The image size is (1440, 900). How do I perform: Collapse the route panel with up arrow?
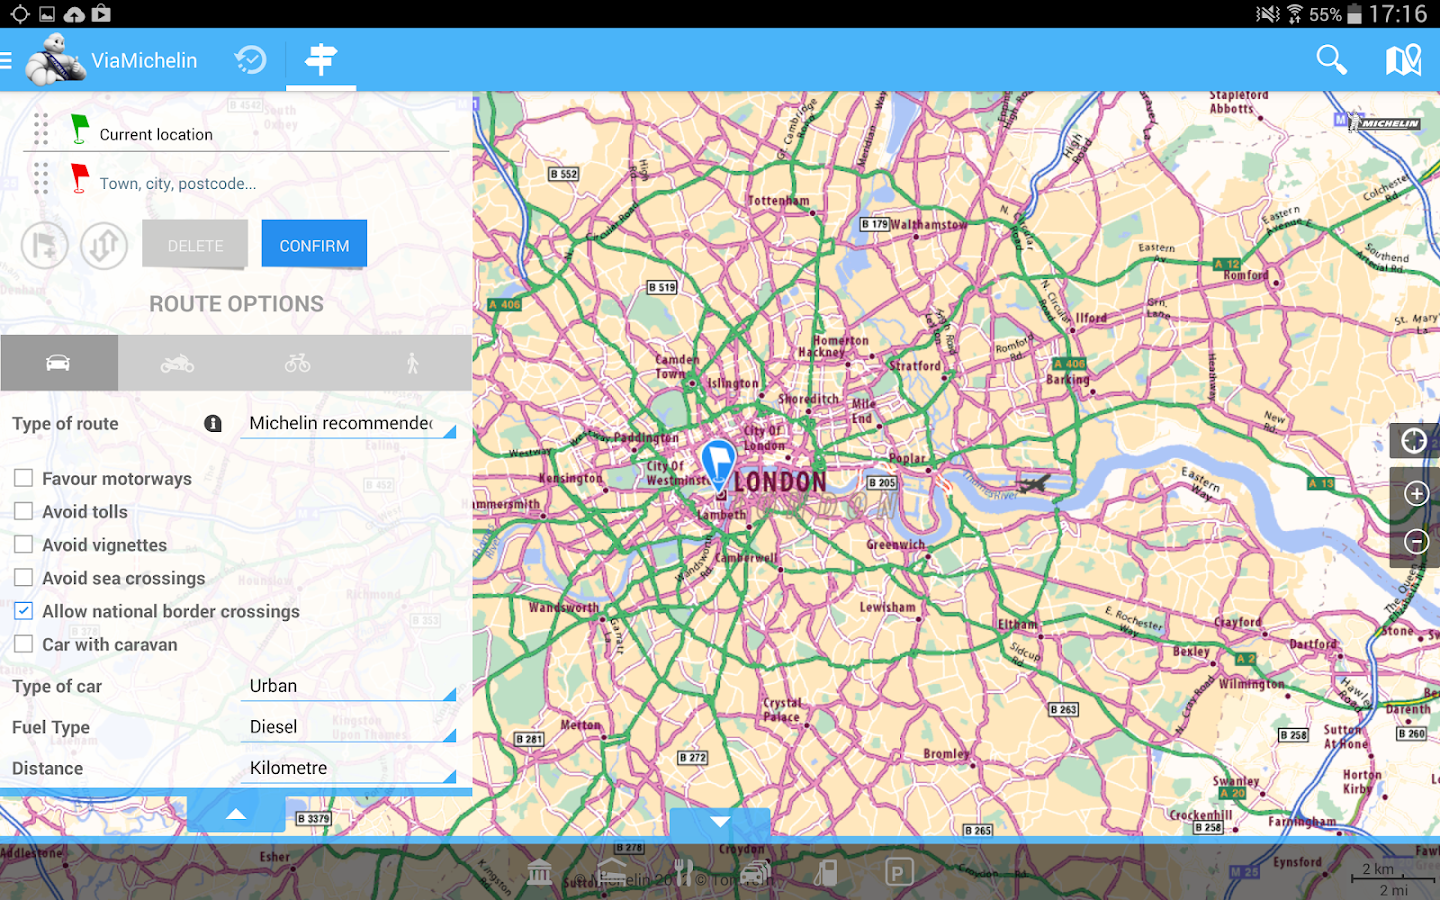(x=236, y=813)
